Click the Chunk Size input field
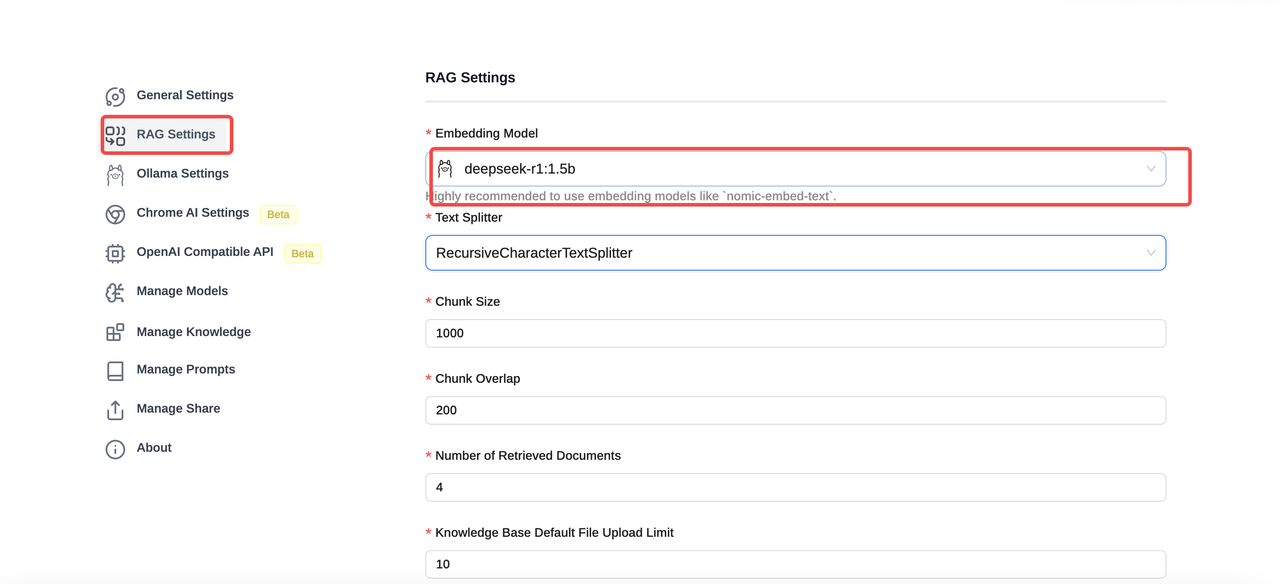Image resolution: width=1280 pixels, height=584 pixels. tap(795, 333)
